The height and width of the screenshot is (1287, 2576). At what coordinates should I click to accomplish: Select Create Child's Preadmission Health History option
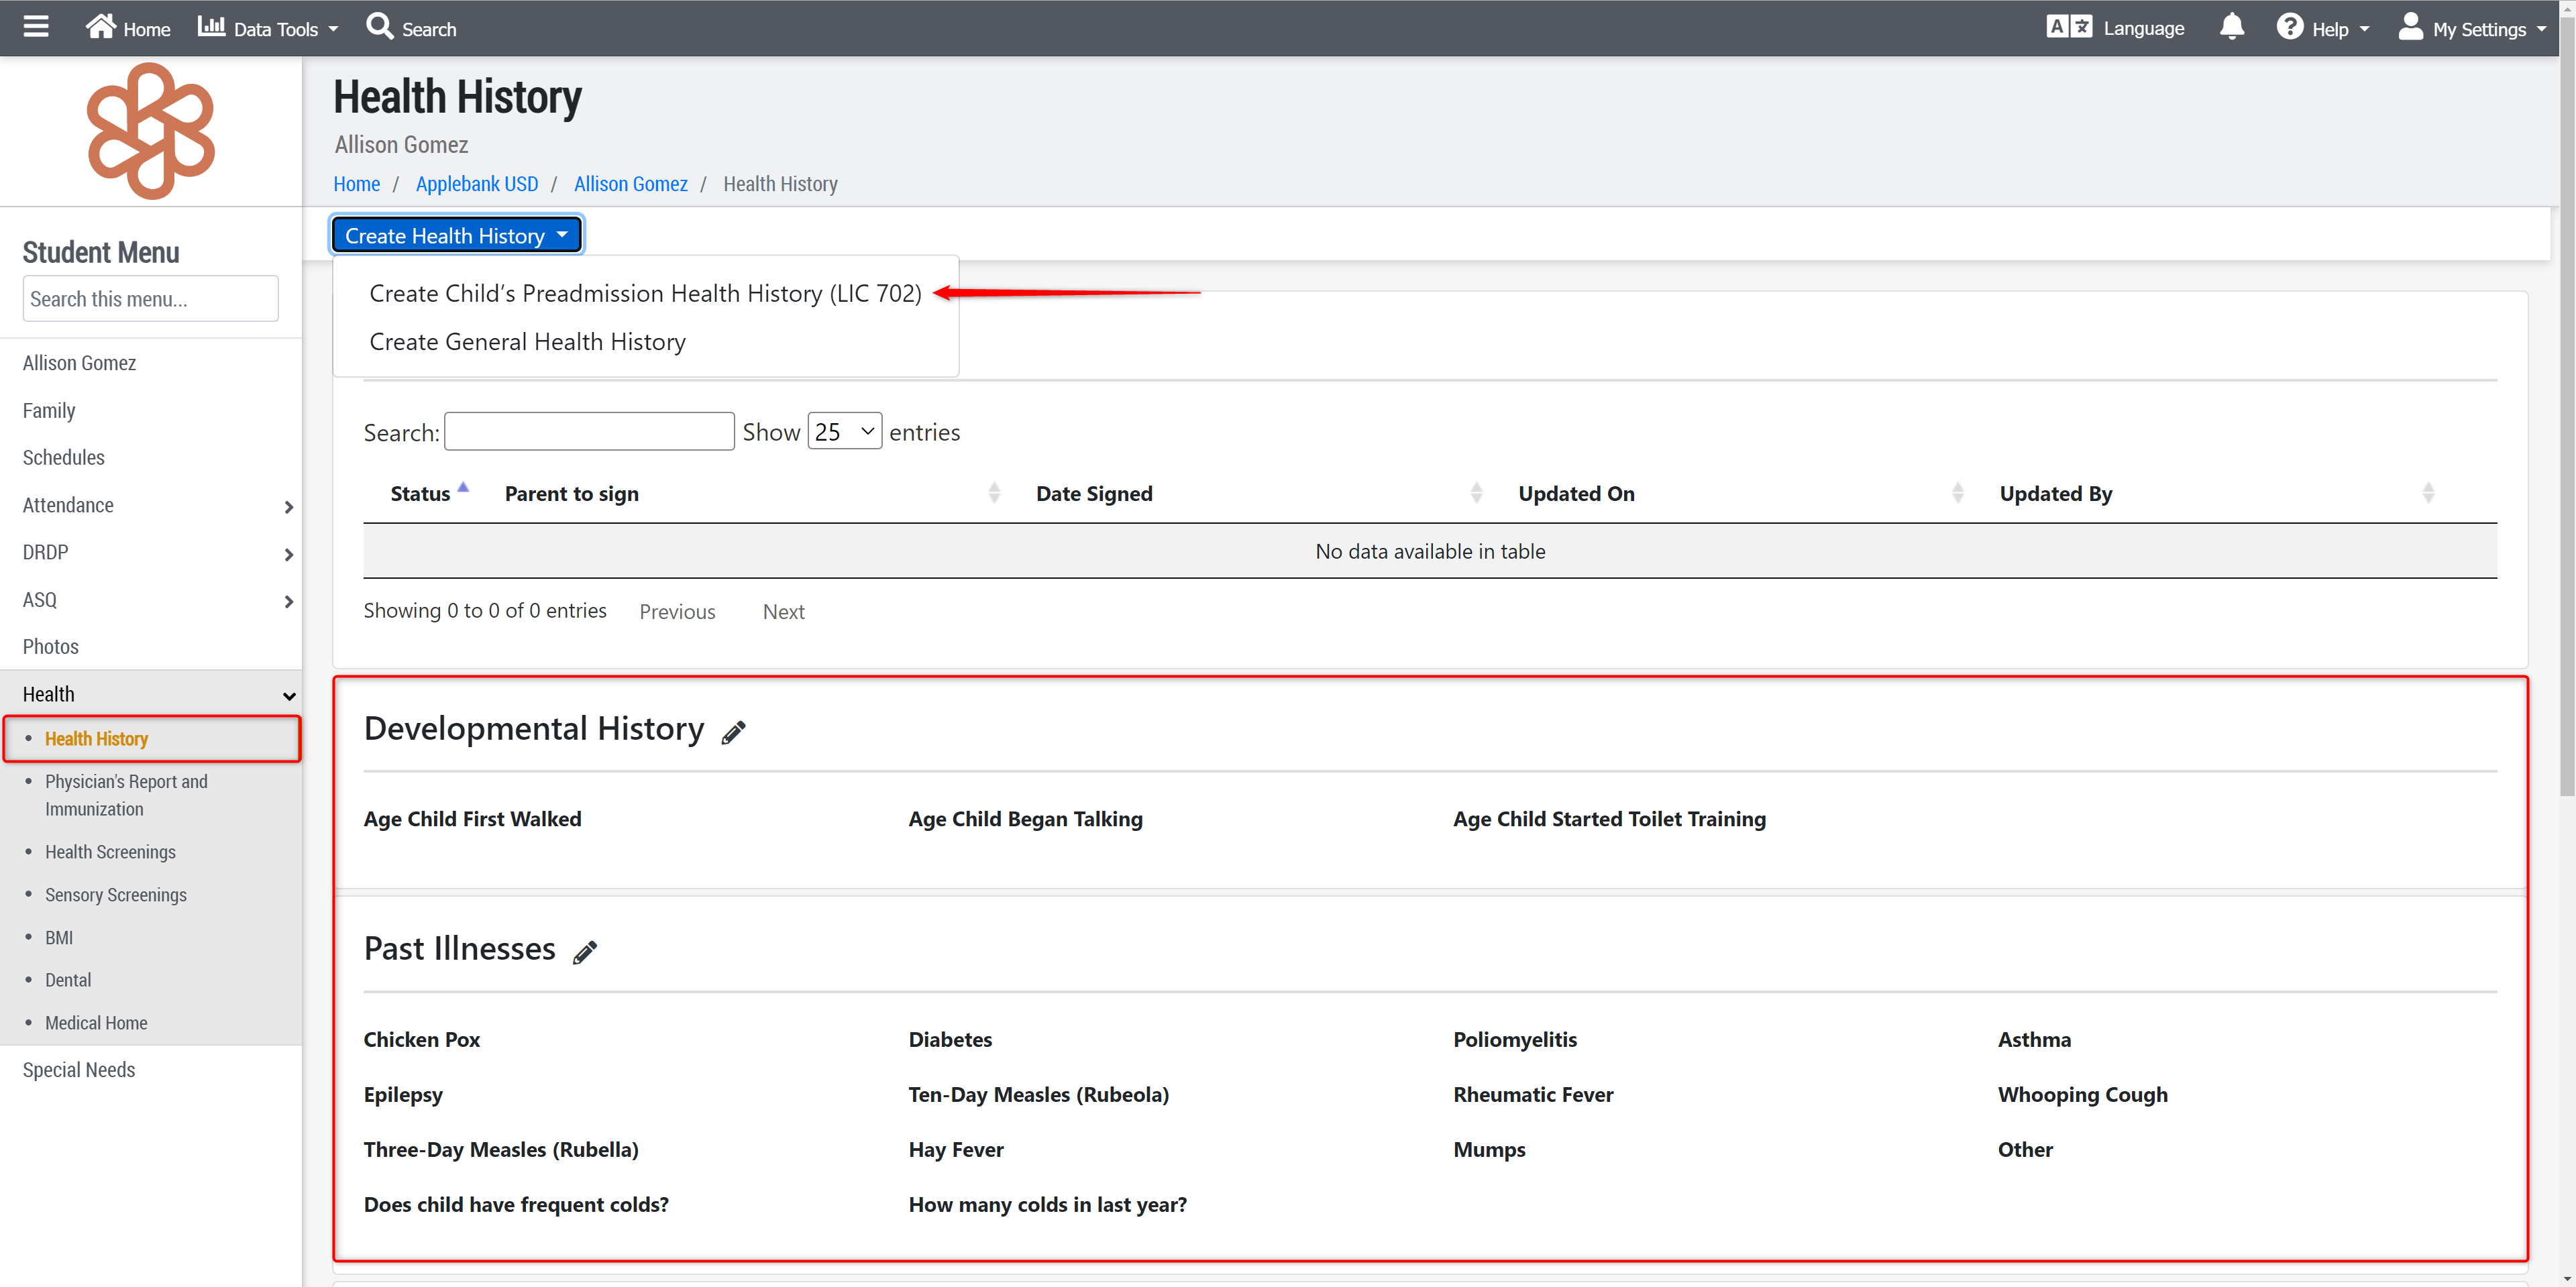645,293
